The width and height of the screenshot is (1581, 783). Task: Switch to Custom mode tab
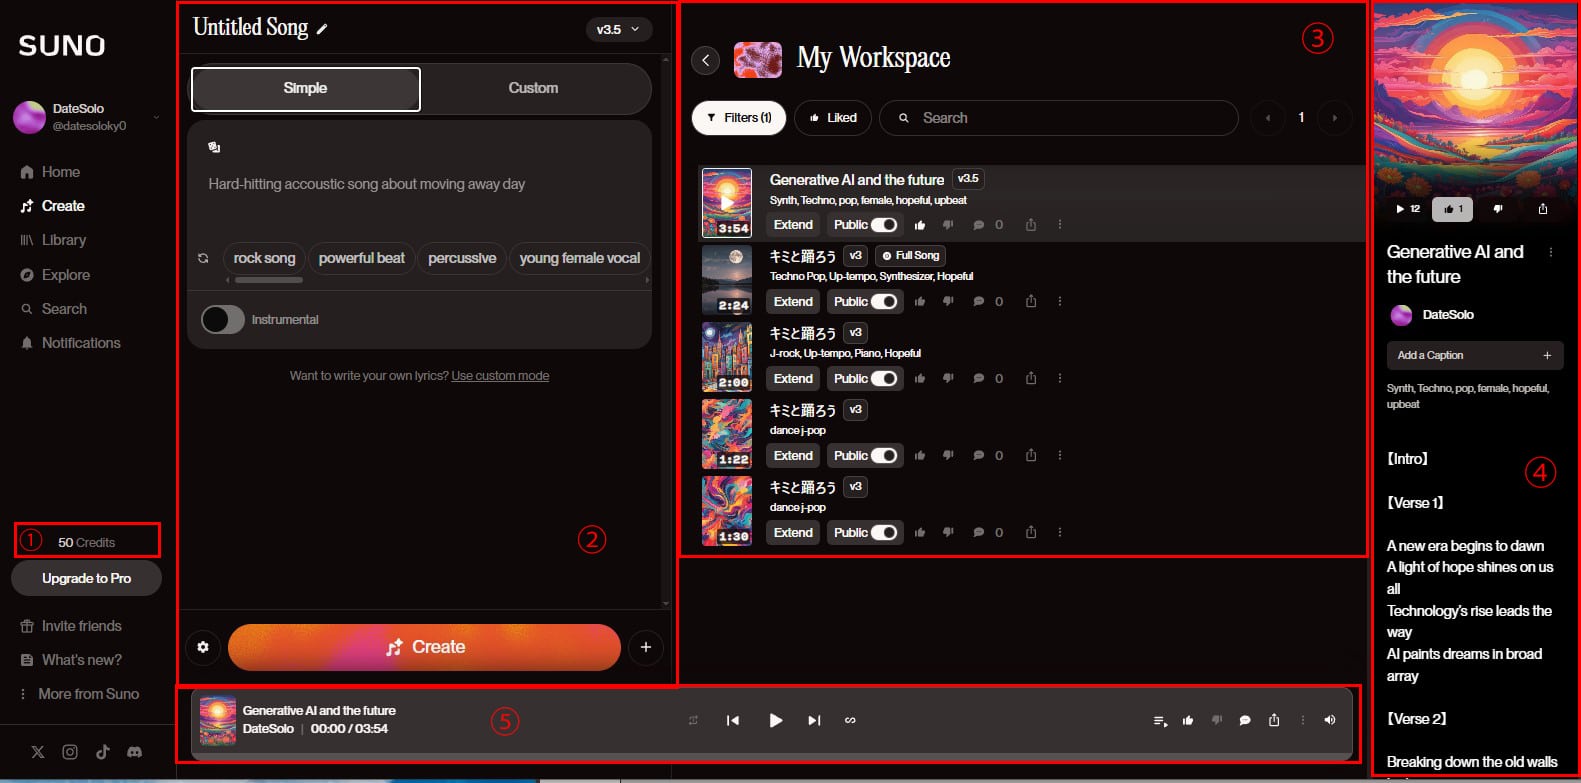coord(533,88)
